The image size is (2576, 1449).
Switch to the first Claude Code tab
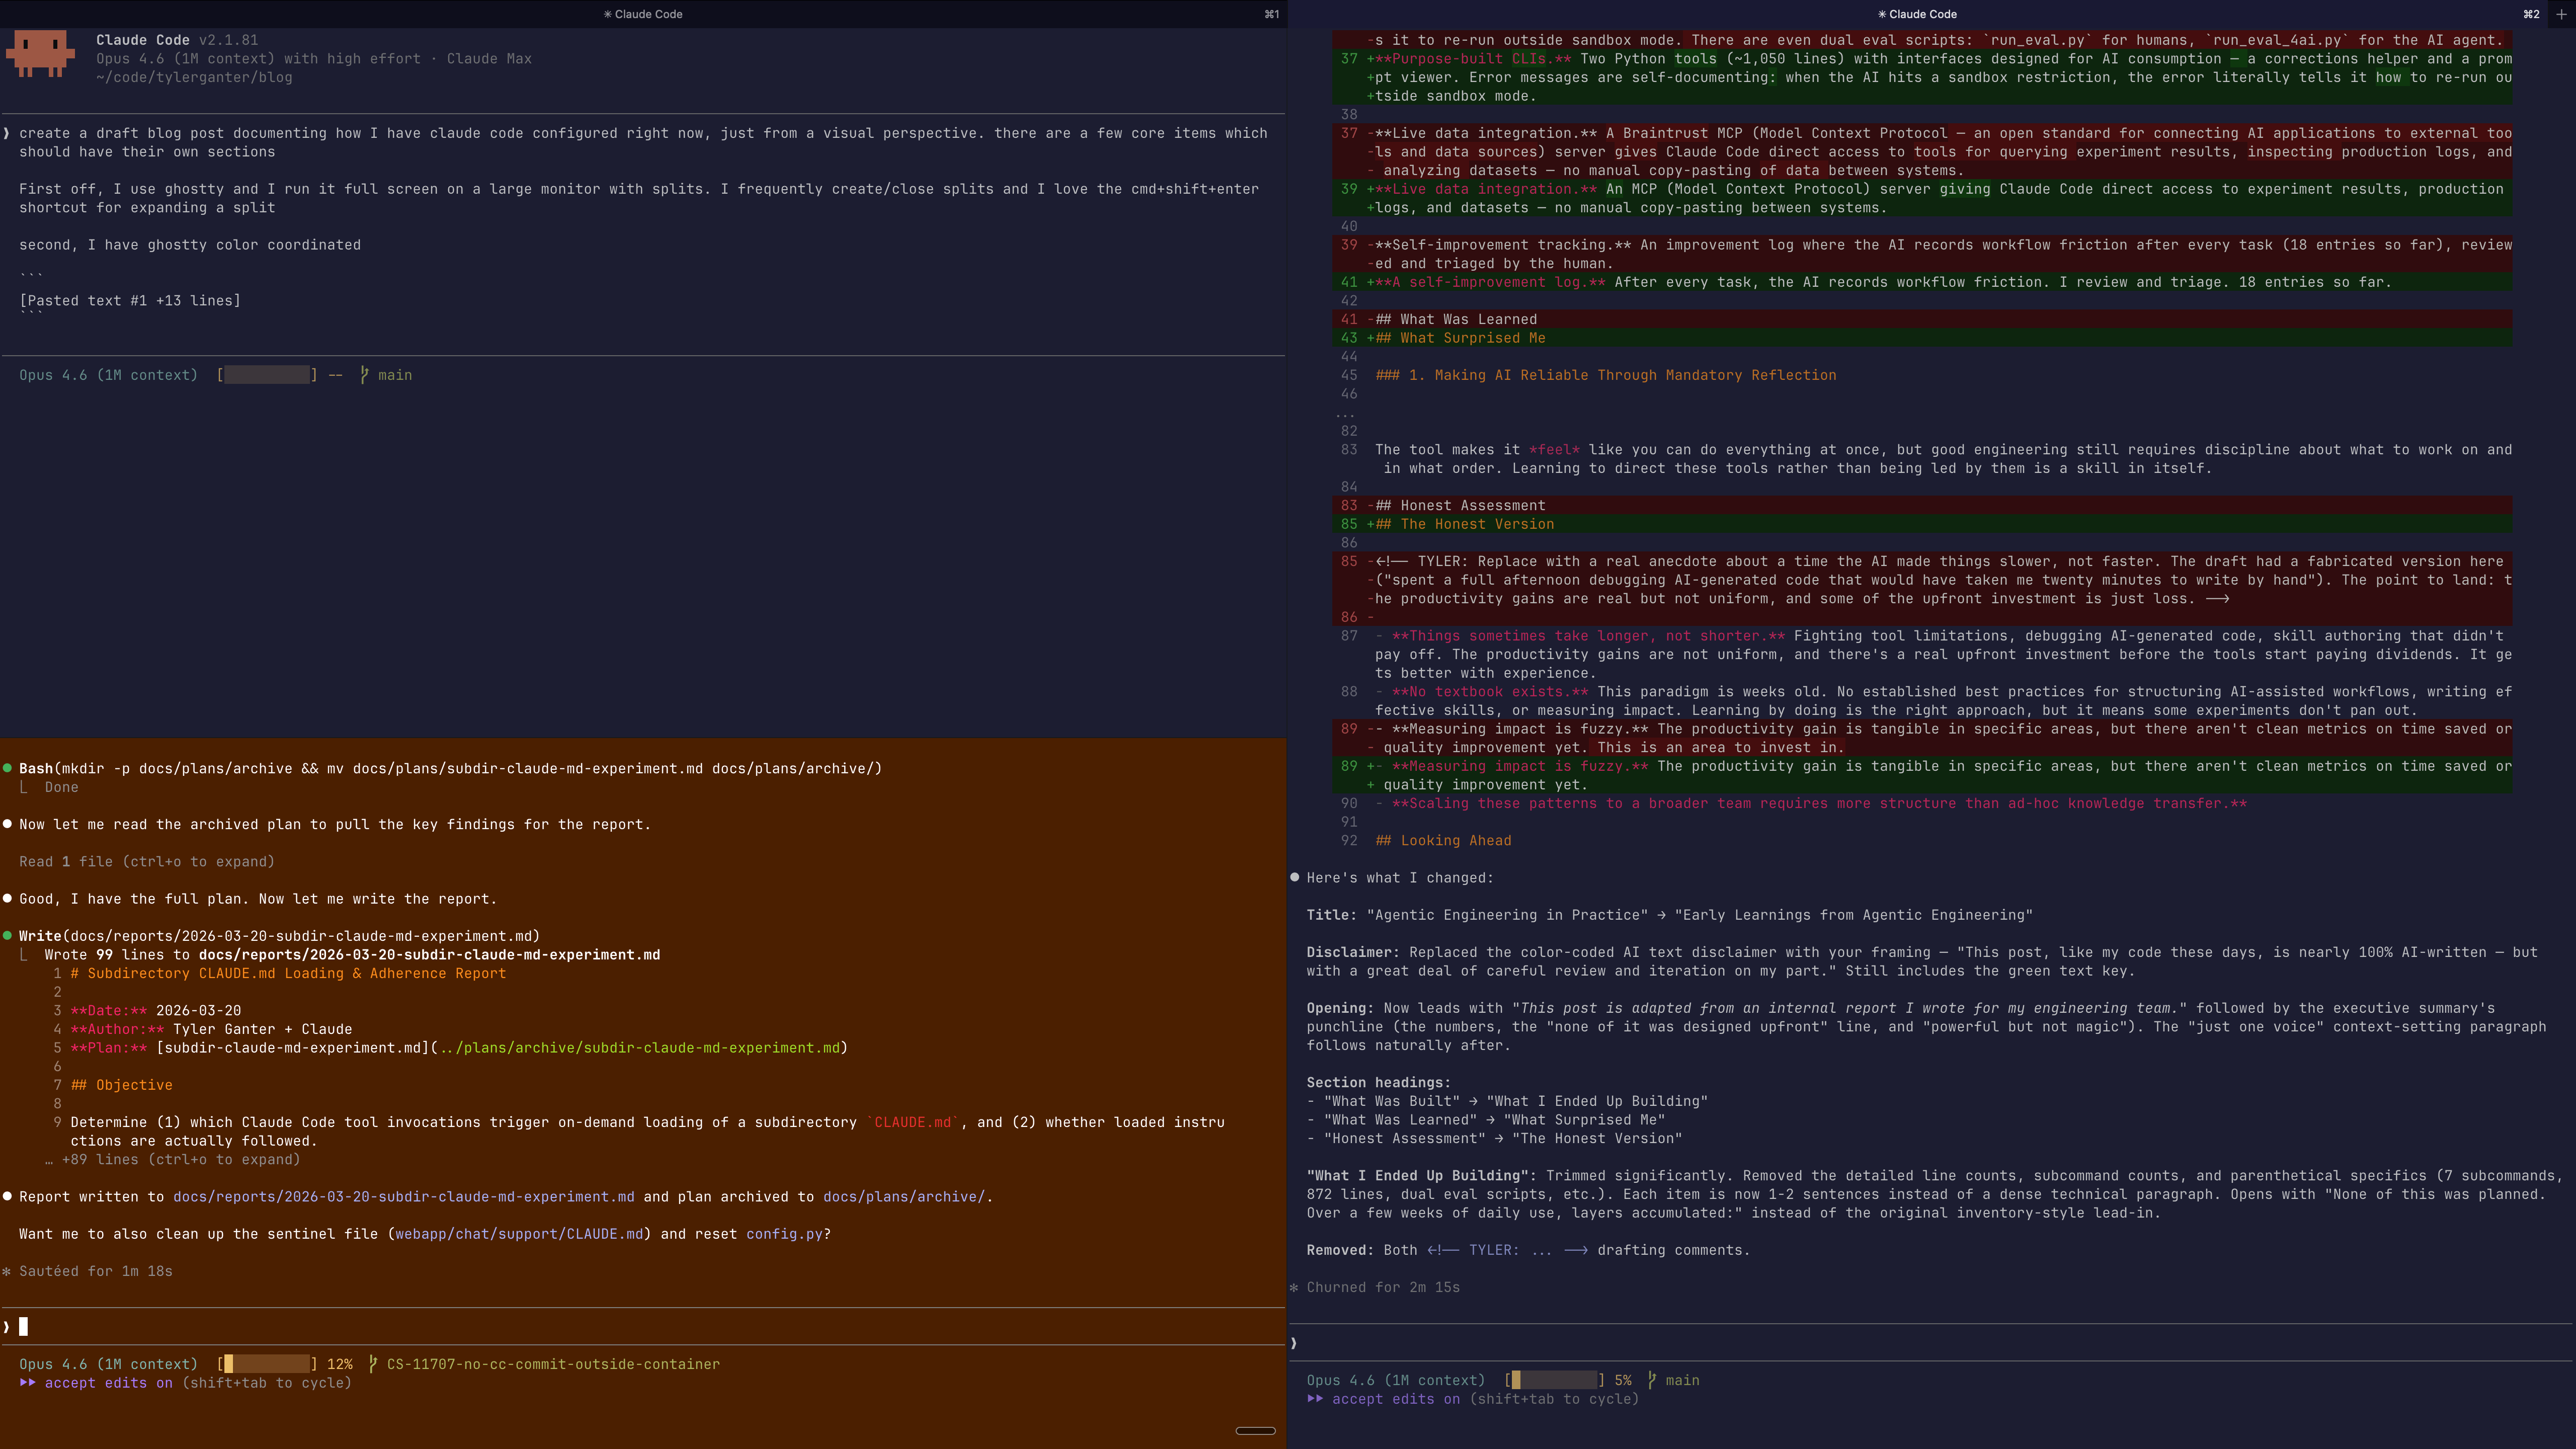click(643, 14)
